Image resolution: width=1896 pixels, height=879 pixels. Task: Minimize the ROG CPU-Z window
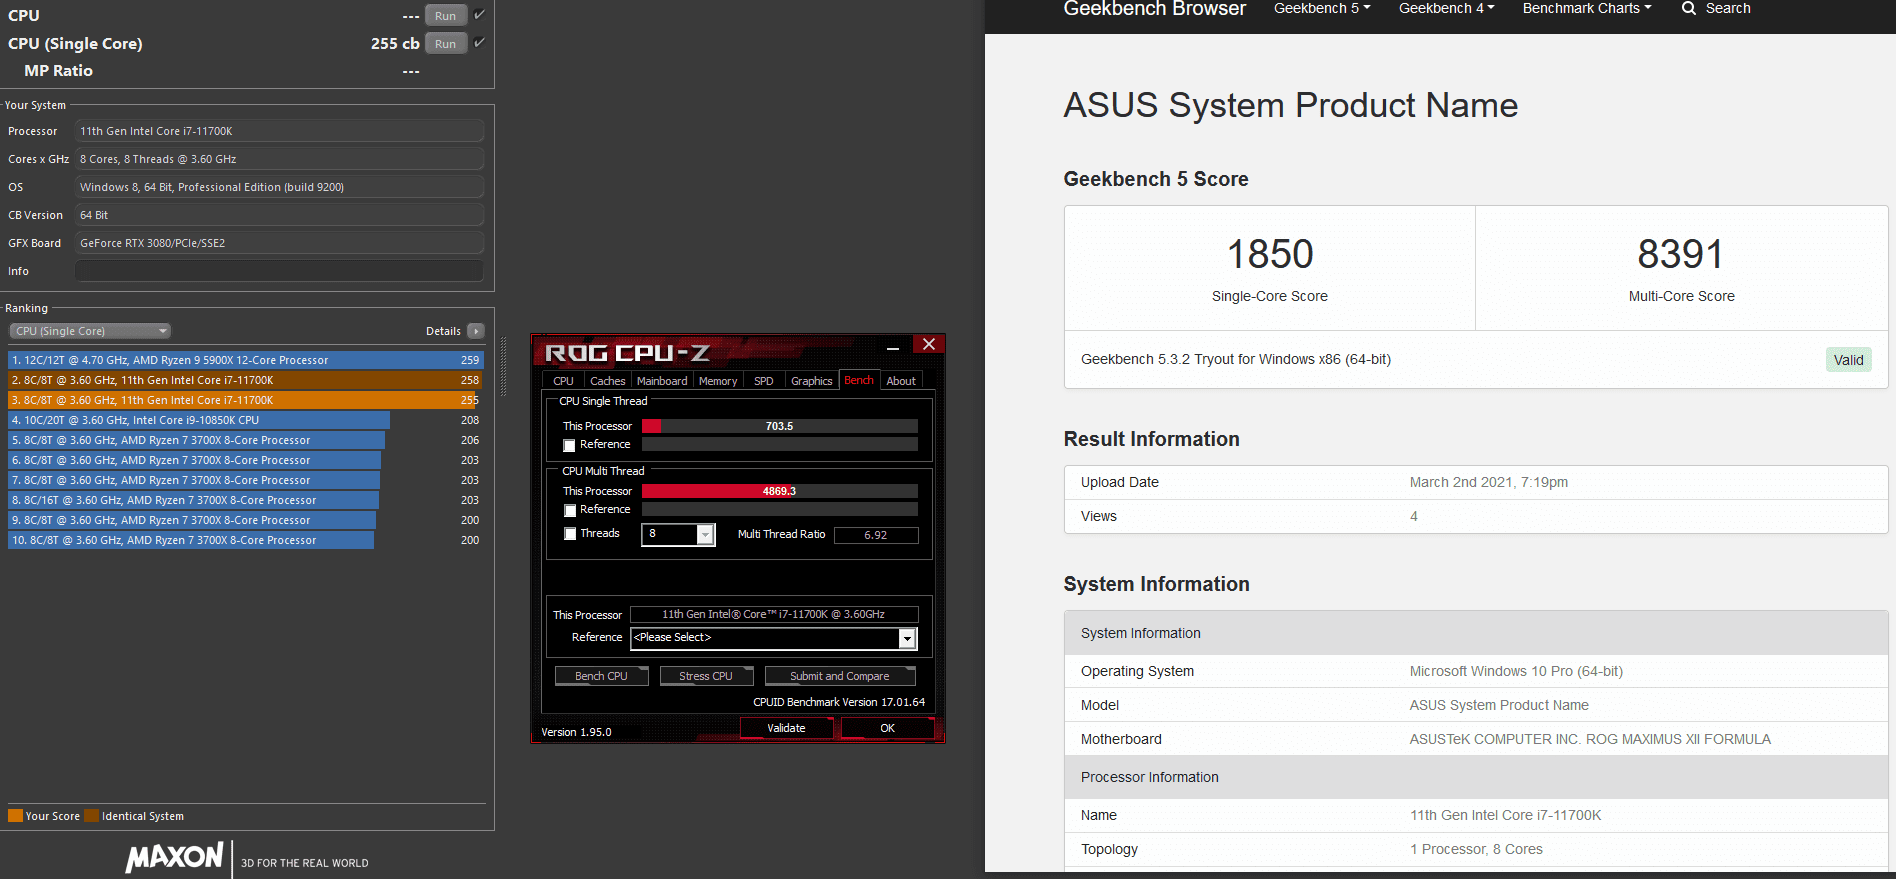(x=893, y=346)
